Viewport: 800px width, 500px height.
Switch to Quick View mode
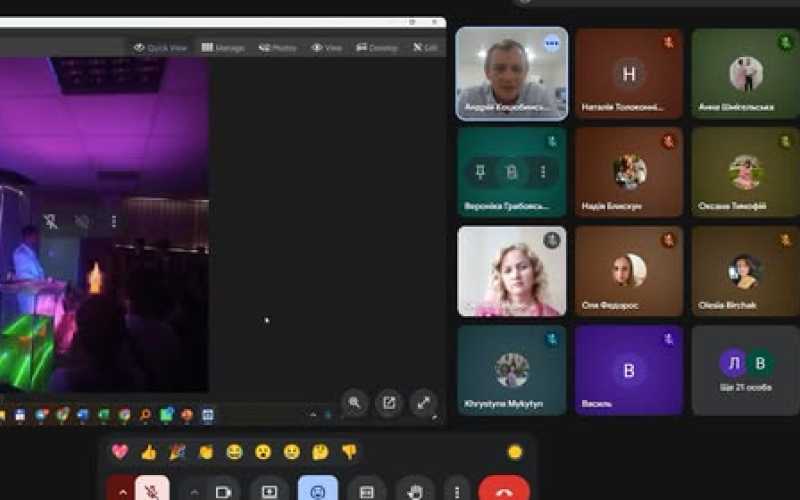click(x=160, y=47)
